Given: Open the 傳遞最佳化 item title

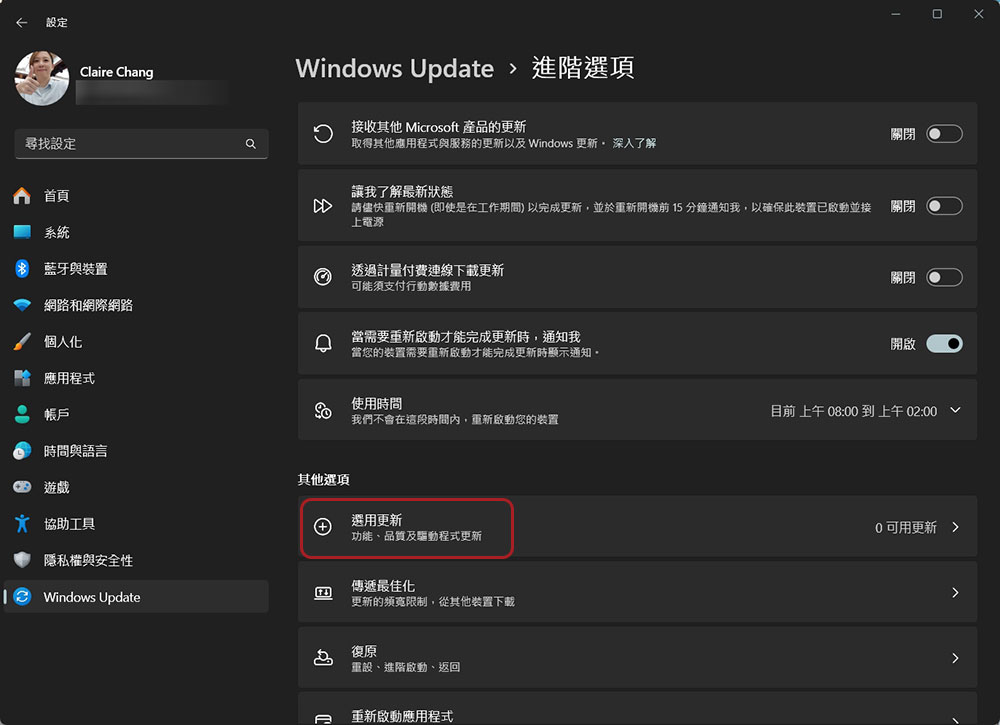Looking at the screenshot, I should tap(383, 585).
